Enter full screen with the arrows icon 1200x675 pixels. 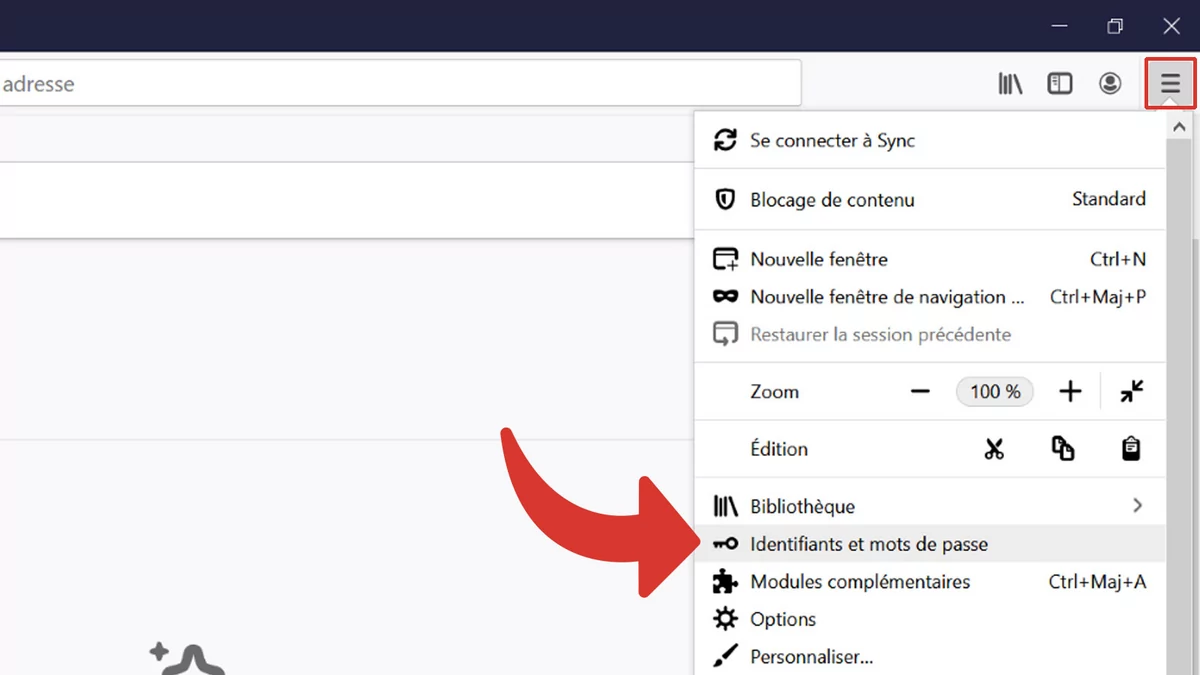1132,392
